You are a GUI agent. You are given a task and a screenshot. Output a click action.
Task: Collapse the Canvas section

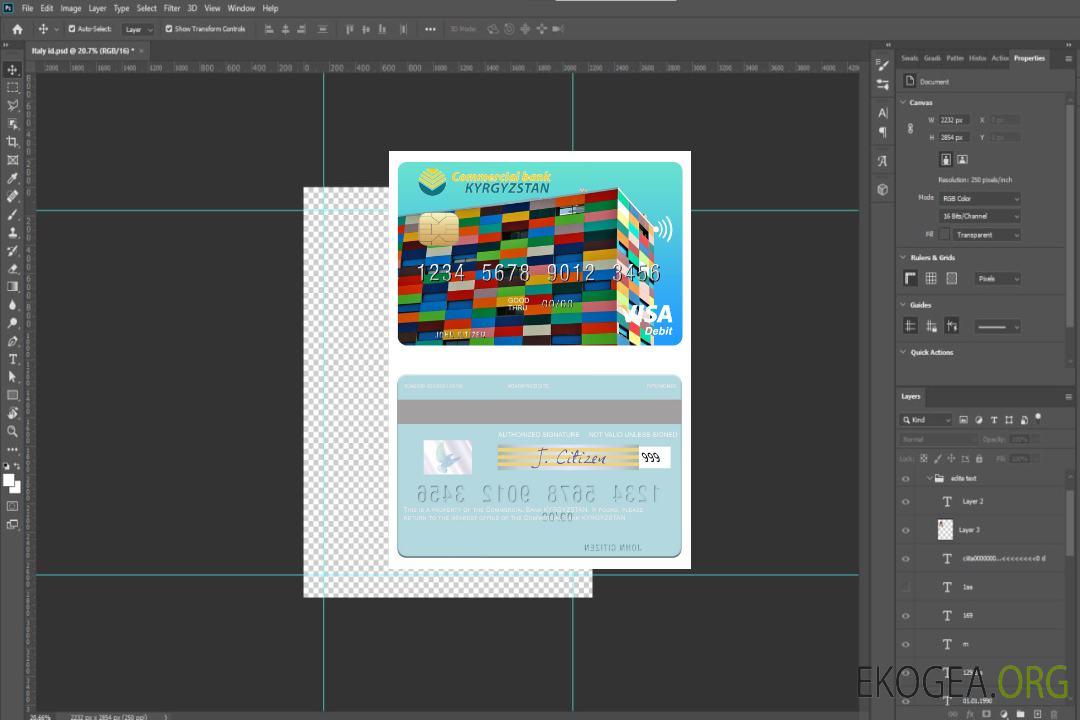(x=904, y=102)
